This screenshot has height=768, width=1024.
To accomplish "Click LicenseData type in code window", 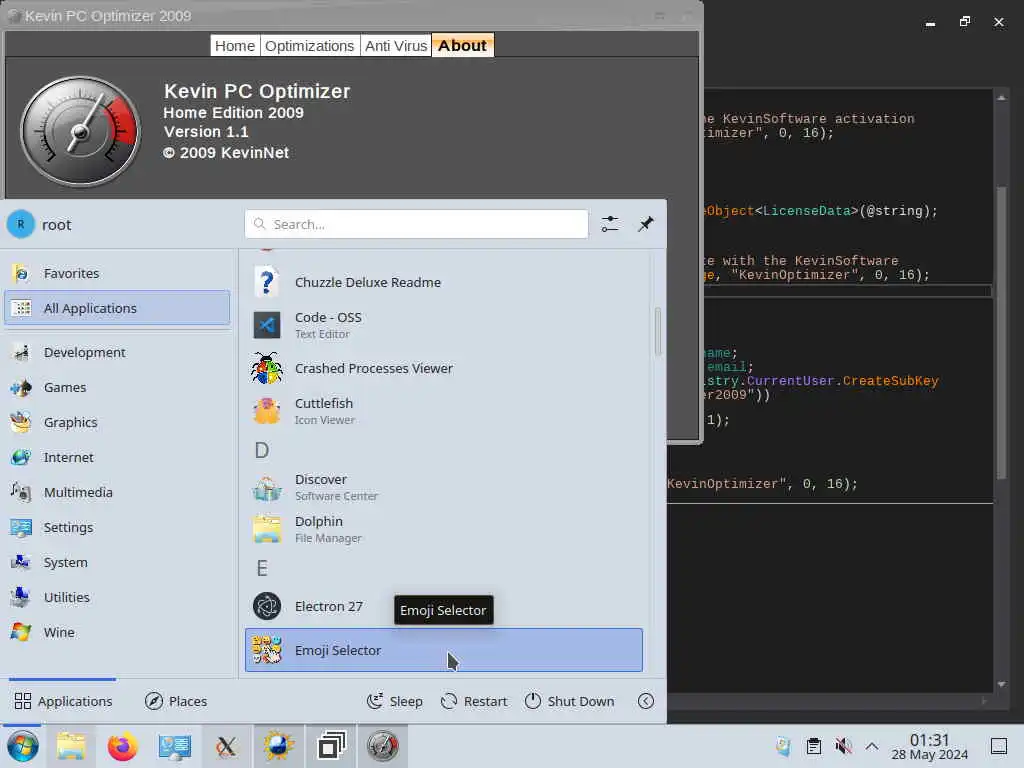I will click(807, 211).
